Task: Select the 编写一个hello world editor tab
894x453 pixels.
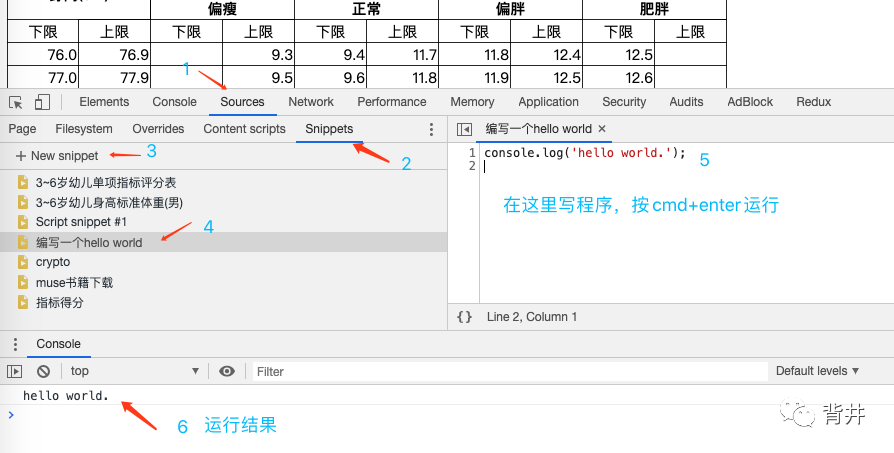Action: pyautogui.click(x=538, y=129)
